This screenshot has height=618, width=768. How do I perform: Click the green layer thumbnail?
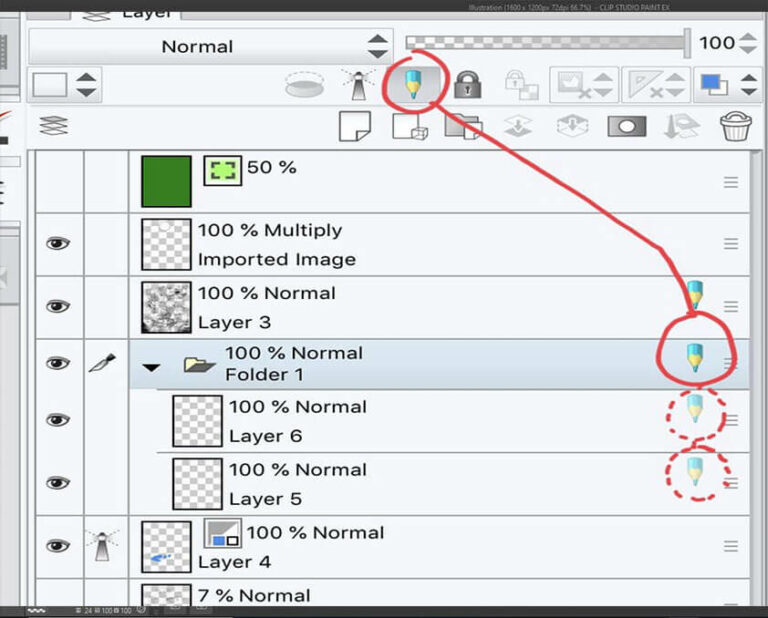166,182
